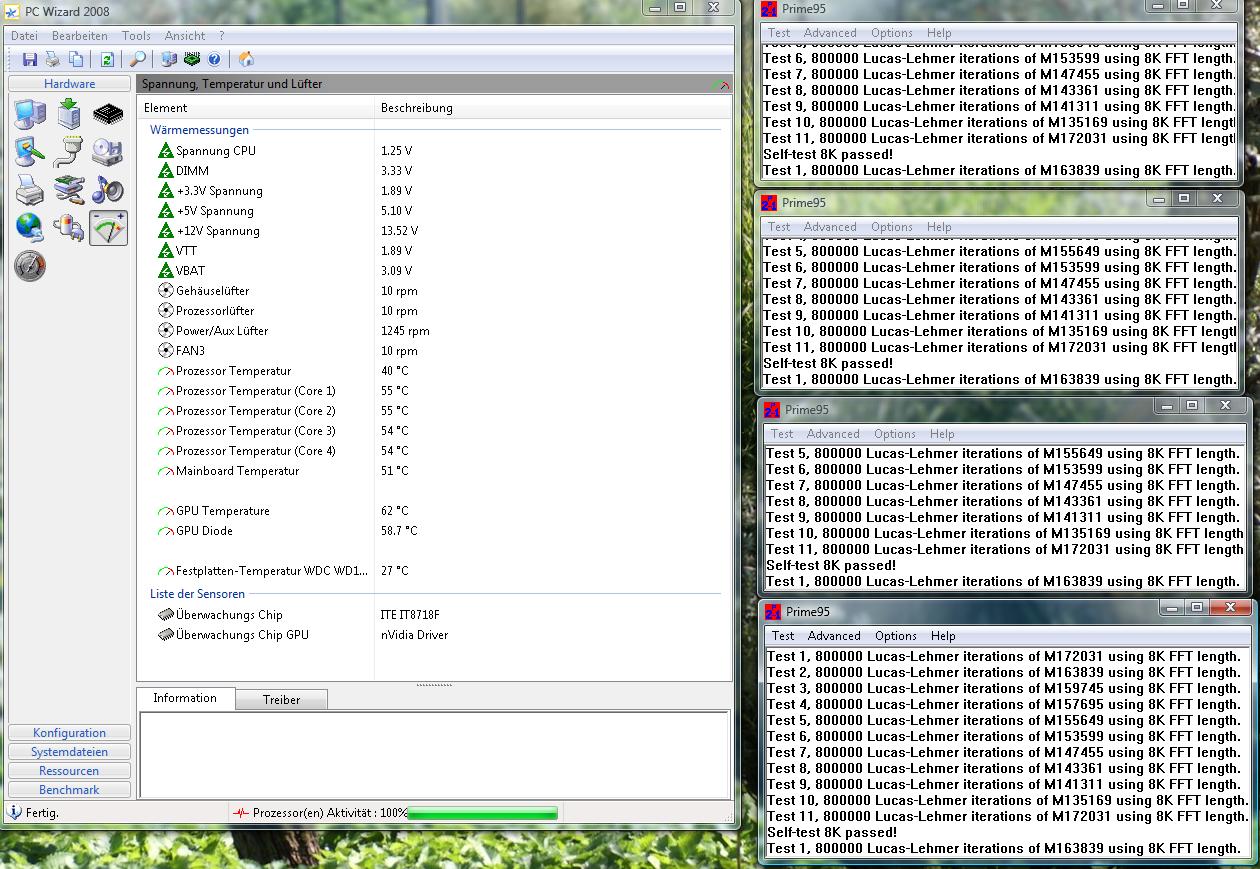Click the Save report toolbar icon
This screenshot has height=869, width=1260.
(x=30, y=60)
